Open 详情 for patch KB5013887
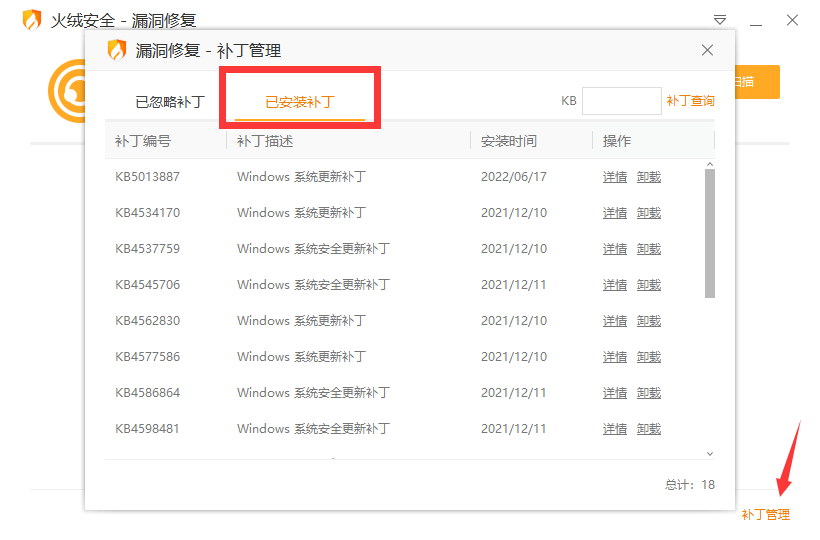 (x=614, y=177)
